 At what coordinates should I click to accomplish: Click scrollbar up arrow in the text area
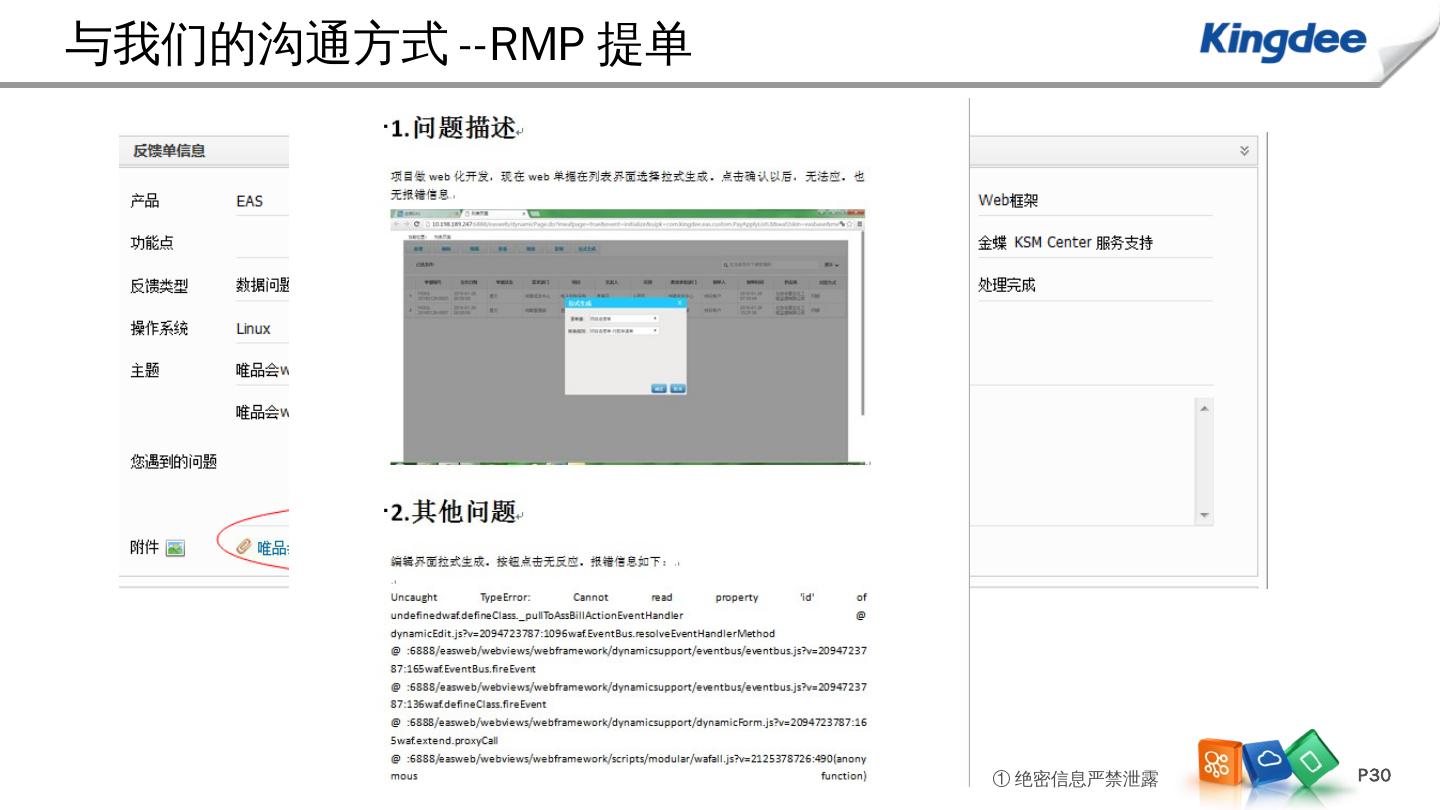[1204, 409]
